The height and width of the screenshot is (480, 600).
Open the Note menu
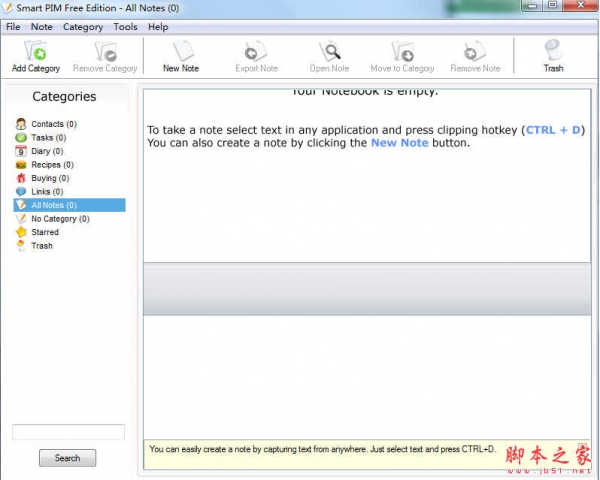point(42,27)
